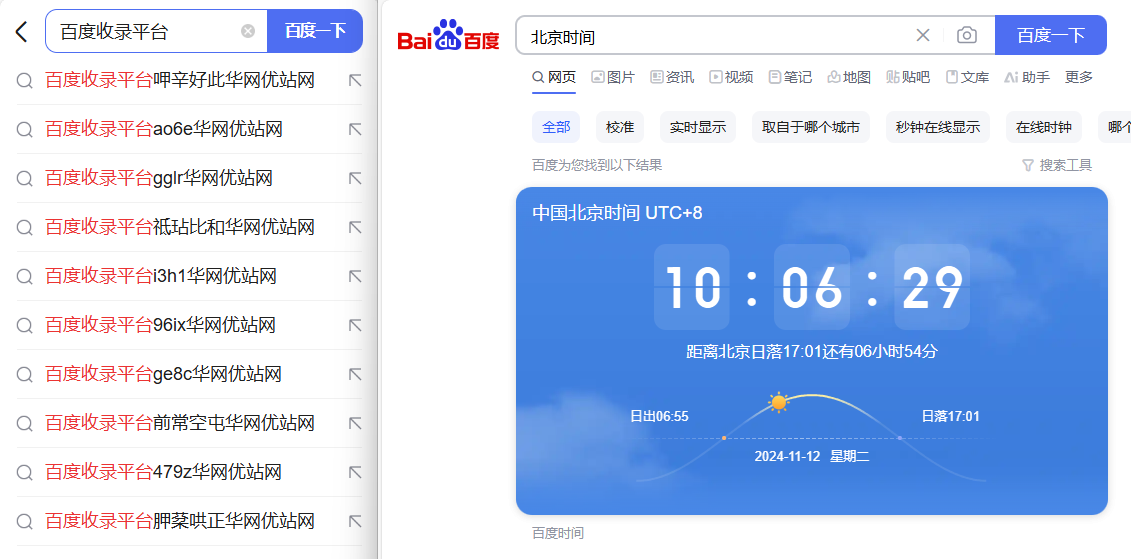This screenshot has width=1131, height=559.
Task: Click the search magnifier icon beside the ao6e suggestion
Action: [25, 130]
